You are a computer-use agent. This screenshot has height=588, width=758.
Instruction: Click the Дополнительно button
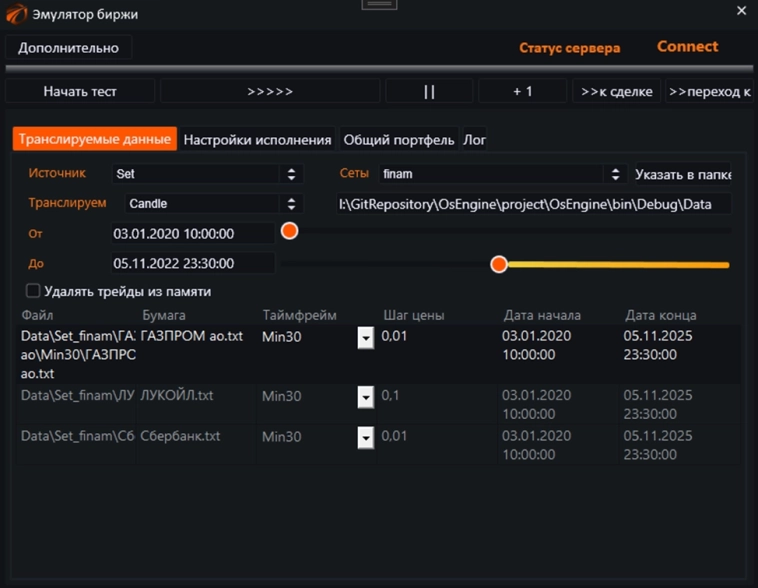pos(68,47)
